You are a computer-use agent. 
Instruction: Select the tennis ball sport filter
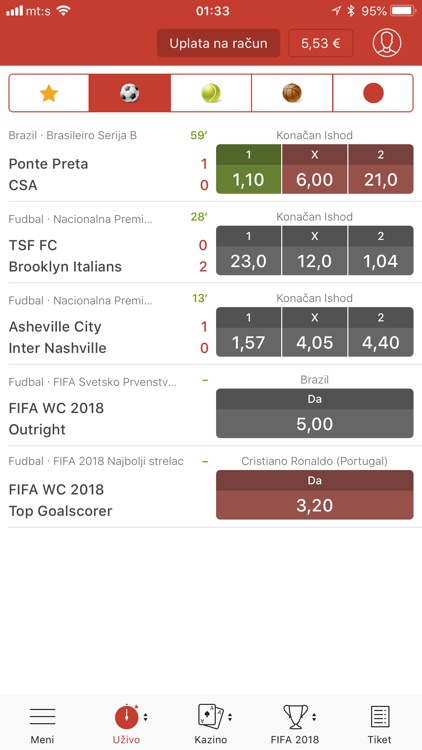coord(211,93)
